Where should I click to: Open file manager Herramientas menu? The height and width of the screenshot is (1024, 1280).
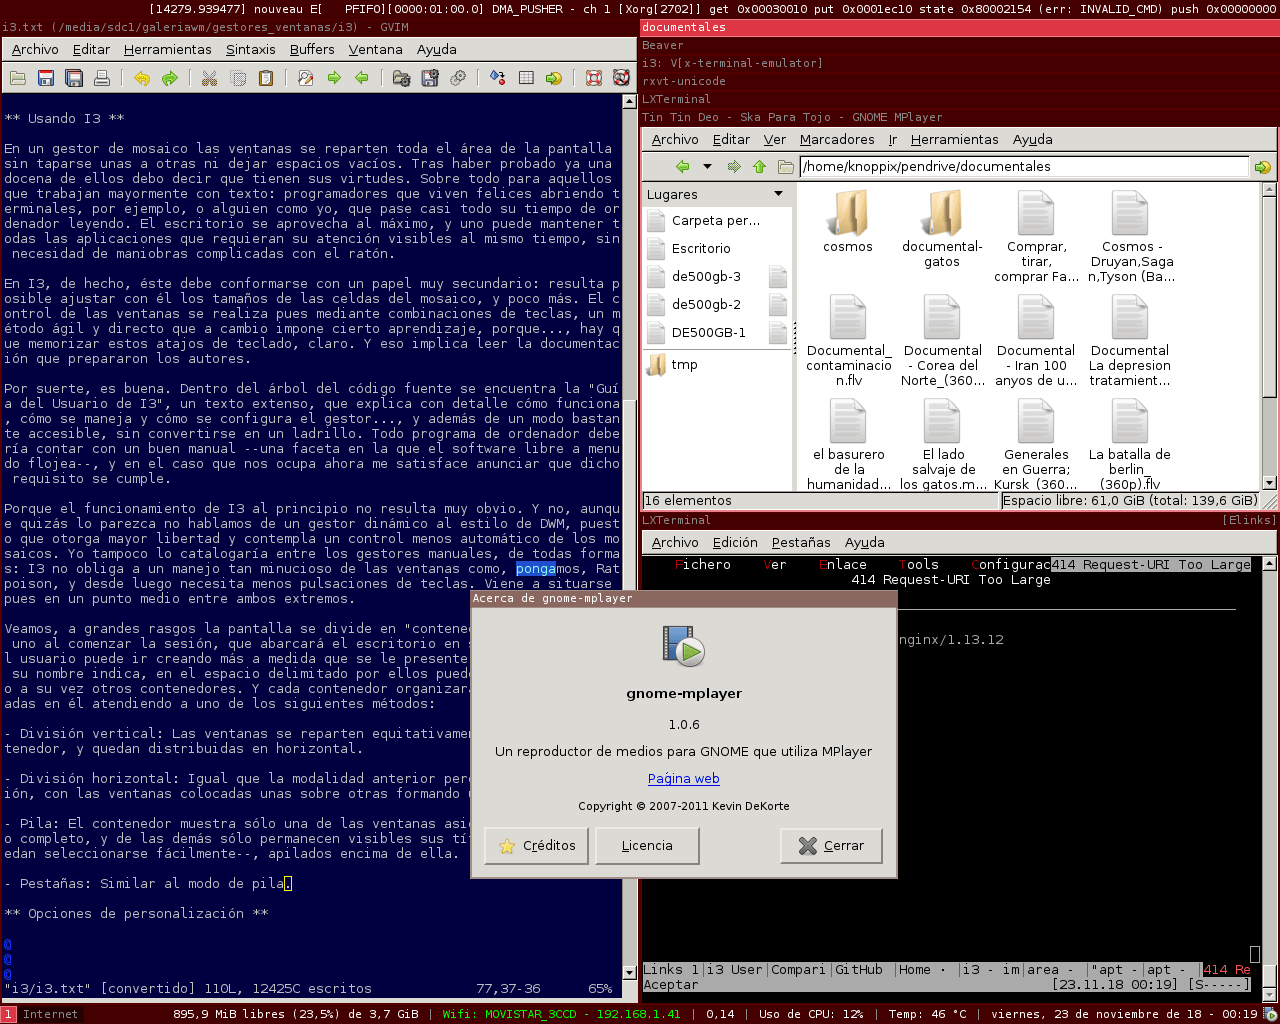click(955, 140)
